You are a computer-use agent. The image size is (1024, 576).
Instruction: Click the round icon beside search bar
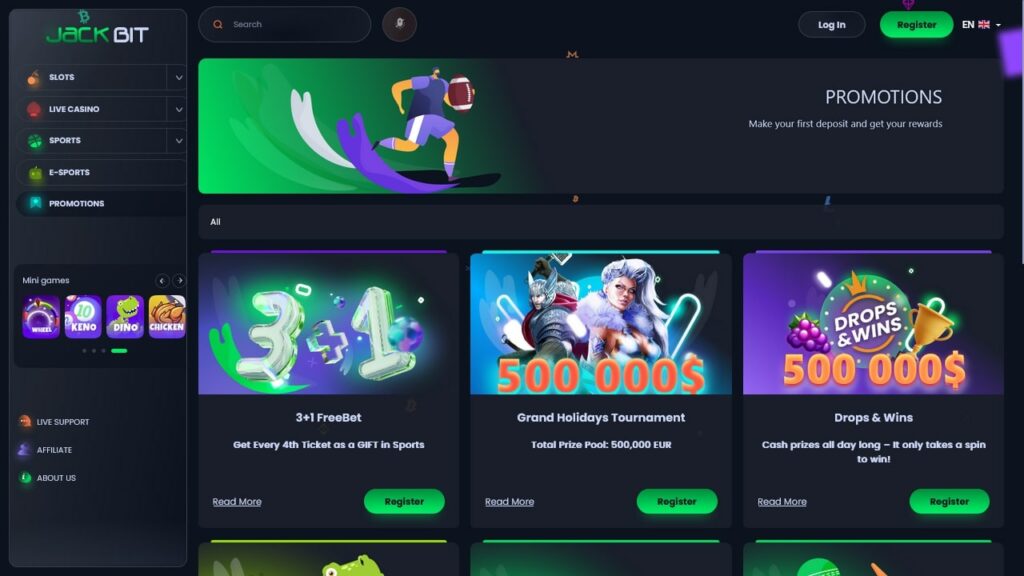tap(399, 24)
